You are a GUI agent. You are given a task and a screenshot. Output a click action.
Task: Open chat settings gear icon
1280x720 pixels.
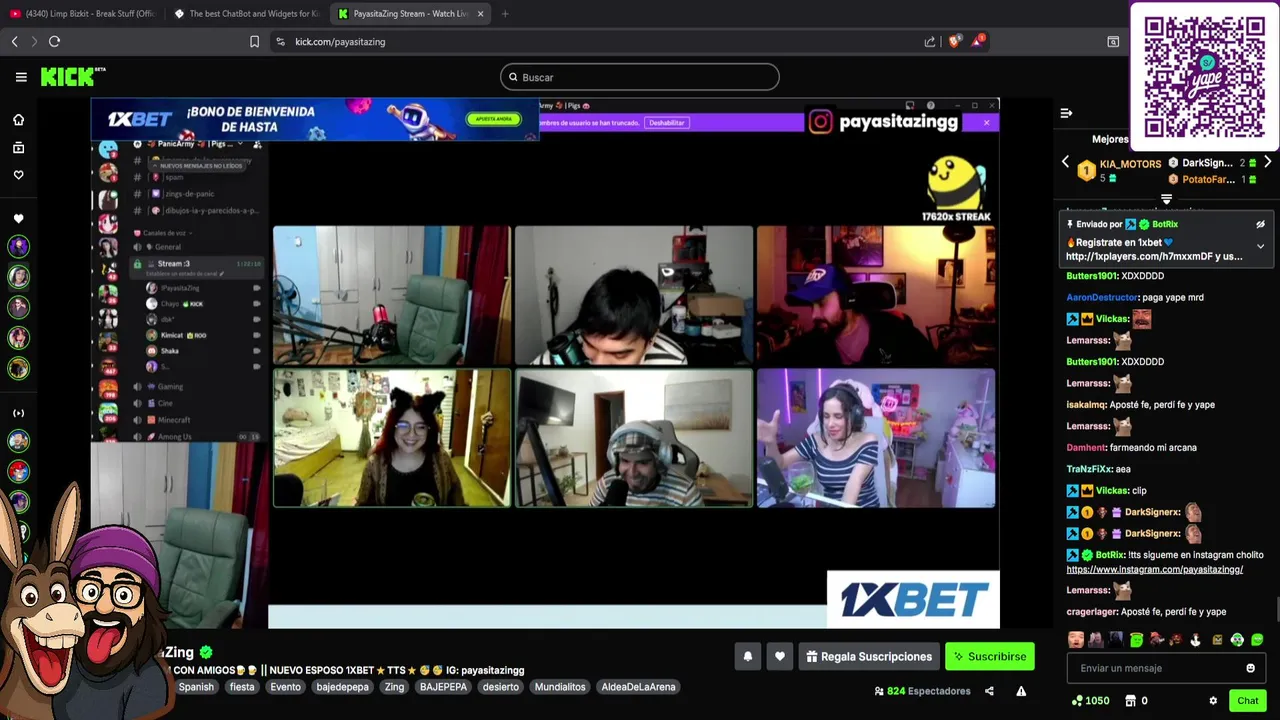tap(1213, 701)
